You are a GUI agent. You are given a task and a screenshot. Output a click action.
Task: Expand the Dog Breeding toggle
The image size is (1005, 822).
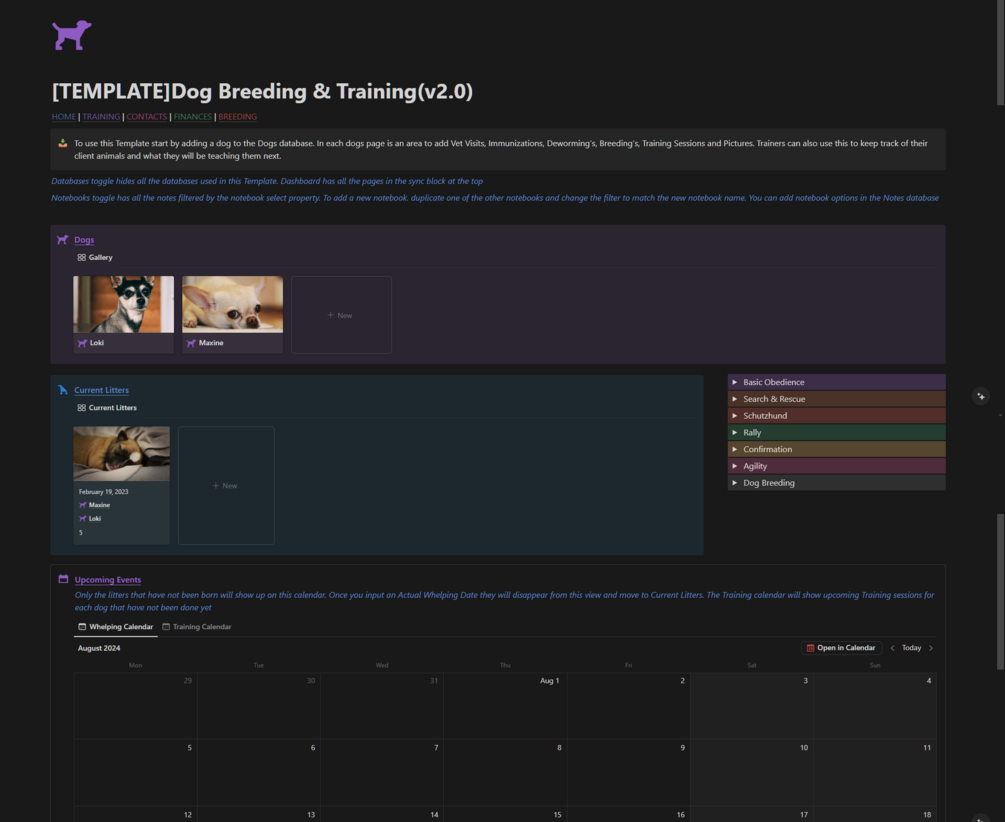735,483
